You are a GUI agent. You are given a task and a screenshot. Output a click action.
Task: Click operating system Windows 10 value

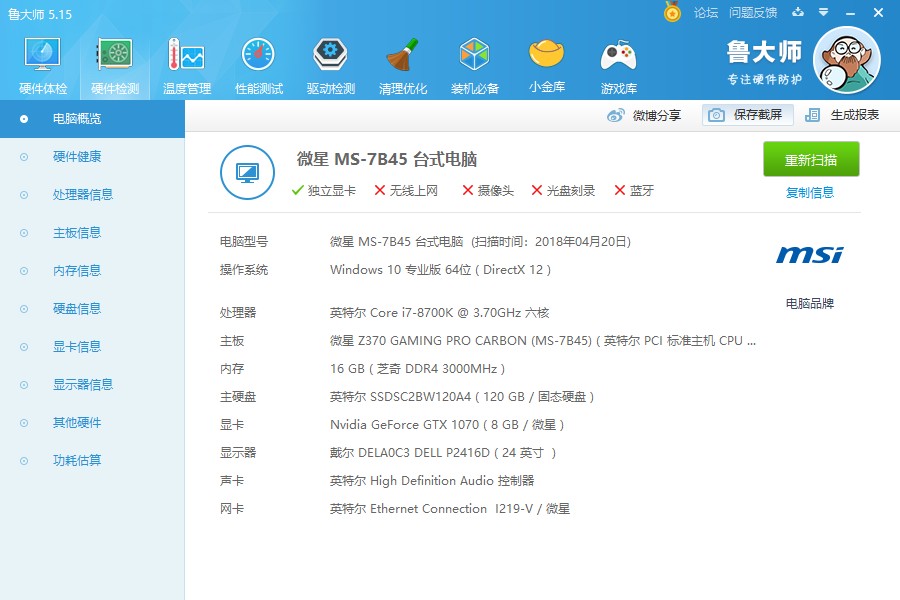pos(440,270)
